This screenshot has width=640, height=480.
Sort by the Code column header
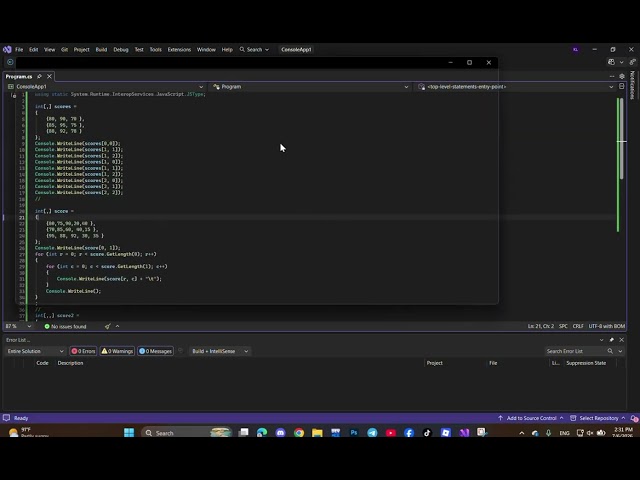(42, 363)
